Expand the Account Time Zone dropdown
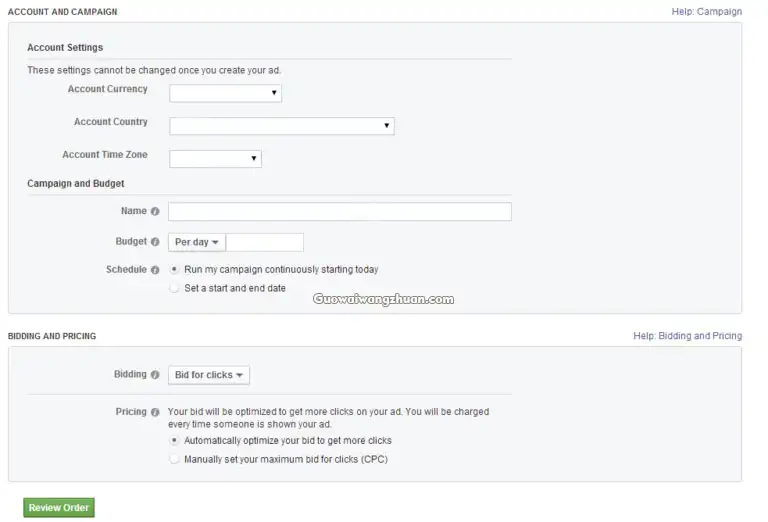This screenshot has height=522, width=768. [x=215, y=159]
